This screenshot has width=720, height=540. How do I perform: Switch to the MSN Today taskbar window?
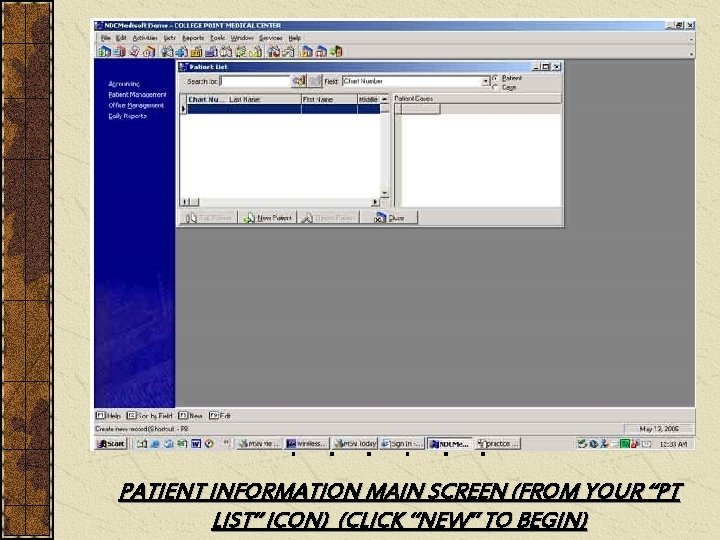(355, 444)
